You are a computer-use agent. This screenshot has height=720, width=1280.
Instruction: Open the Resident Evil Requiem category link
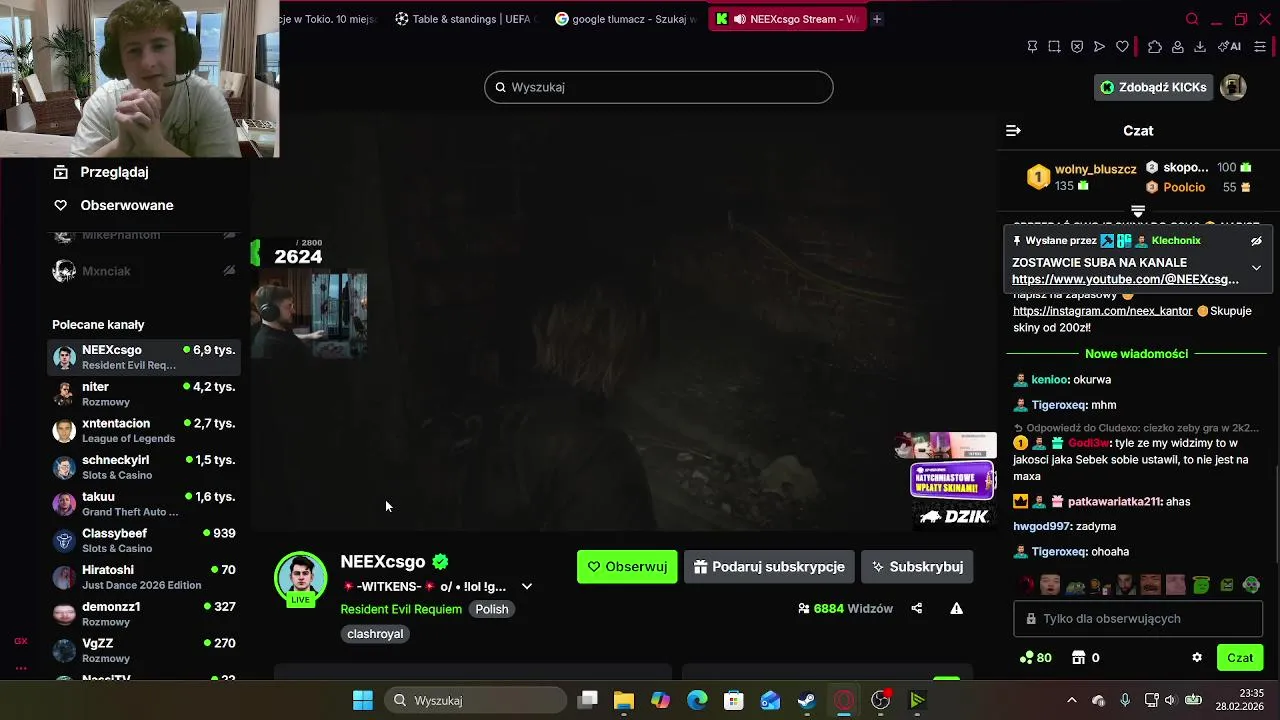click(x=401, y=609)
